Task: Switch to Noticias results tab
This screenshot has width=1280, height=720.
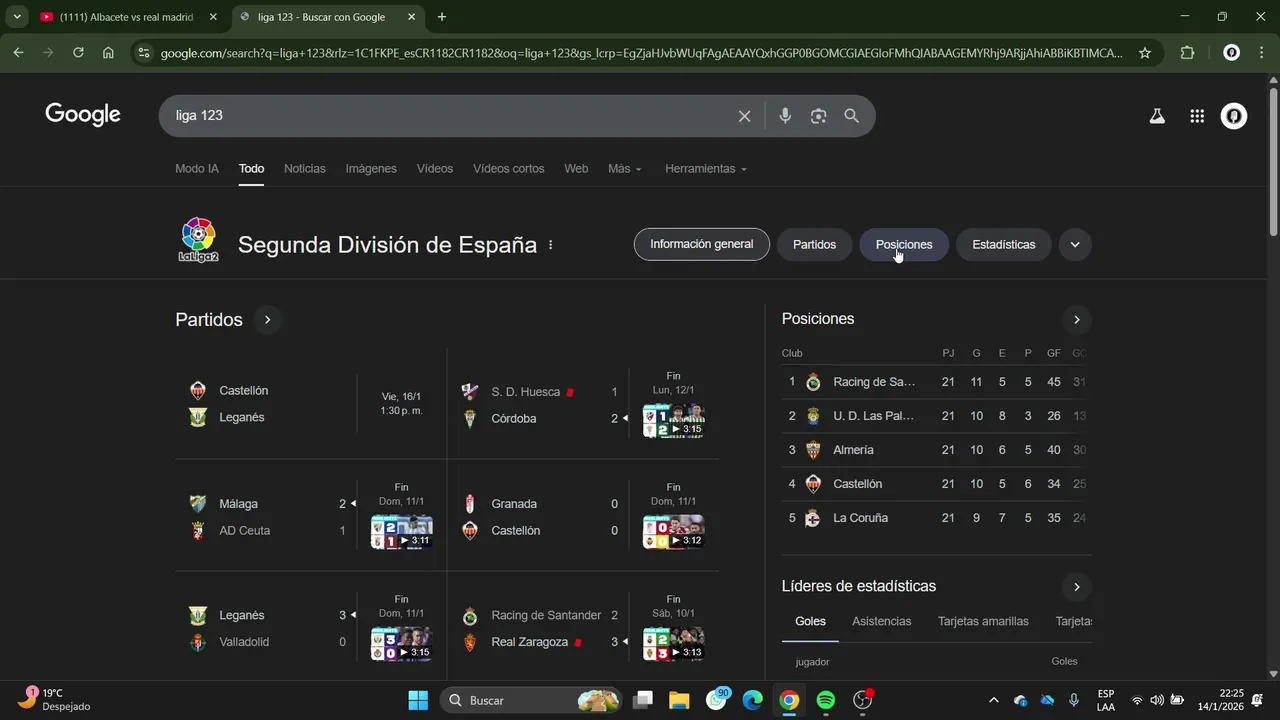Action: (x=305, y=169)
